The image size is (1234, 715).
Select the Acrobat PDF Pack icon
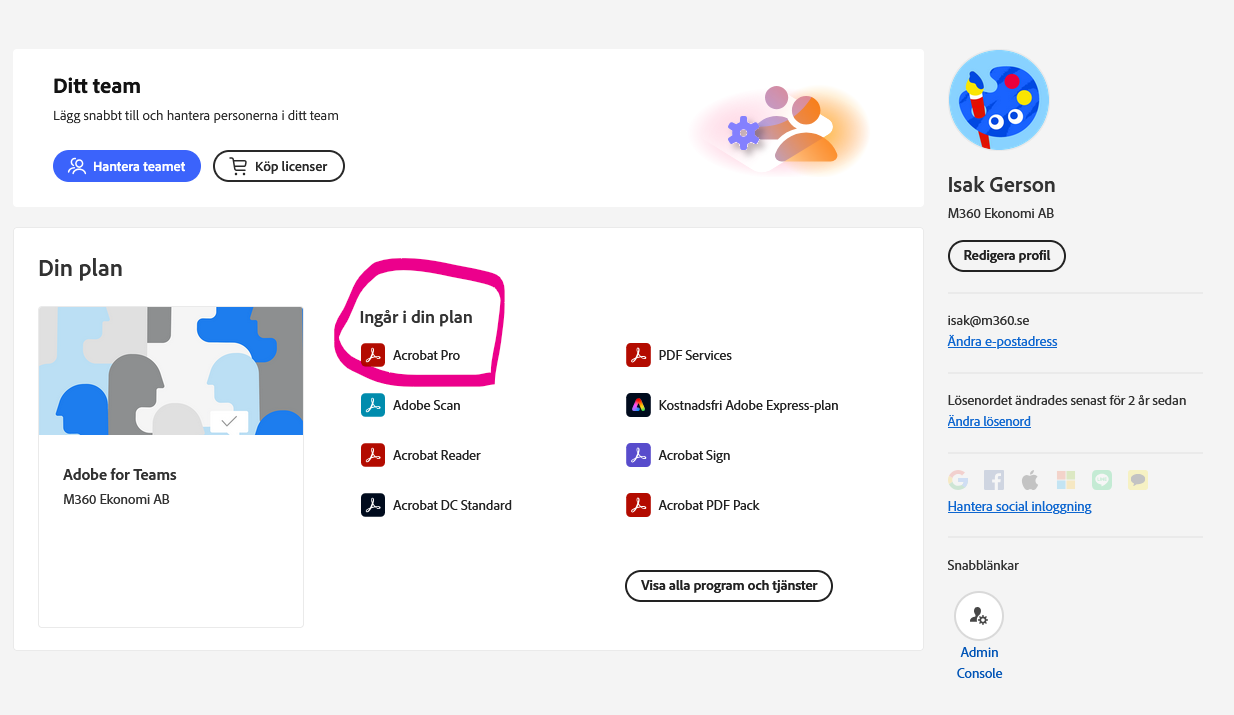click(x=638, y=505)
